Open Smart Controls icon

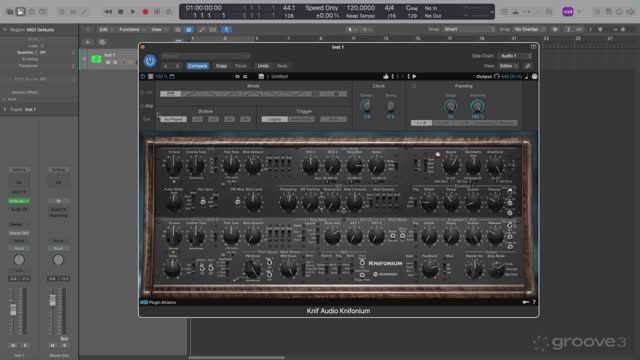62,12
